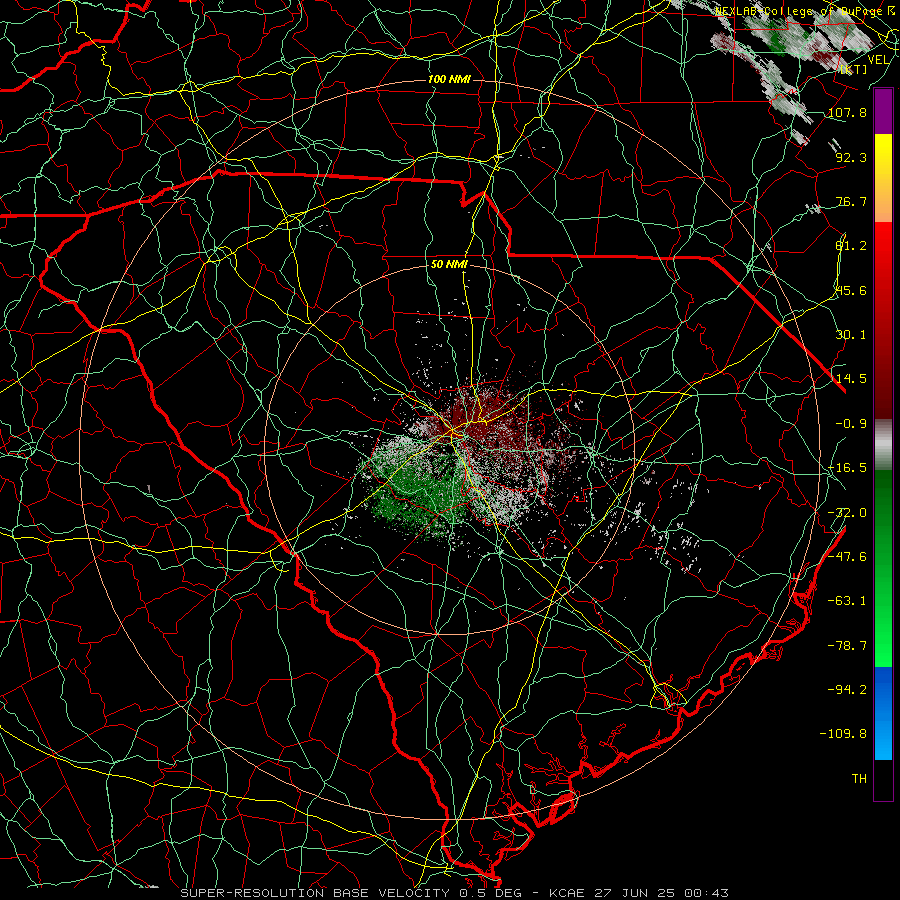Viewport: 900px width, 900px height.
Task: Select the 76.7 legend value
Action: click(851, 201)
